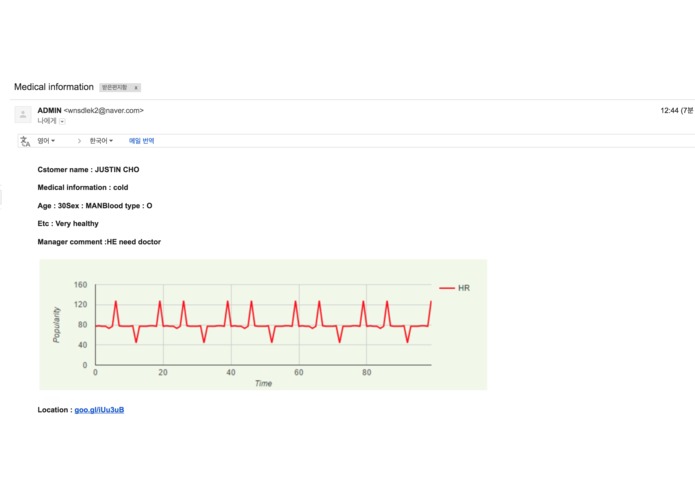Screen dimensions: 695x494
Task: Click the sender avatar icon
Action: coord(23,114)
